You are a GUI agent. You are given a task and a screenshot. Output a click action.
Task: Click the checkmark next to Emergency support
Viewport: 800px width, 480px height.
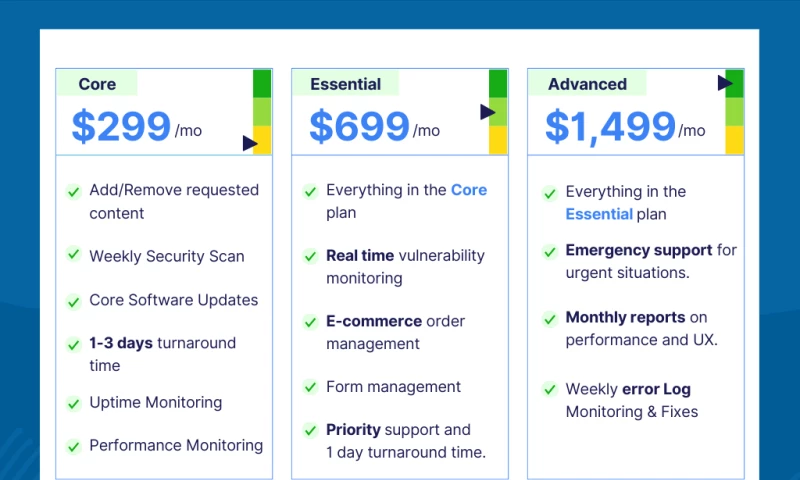tap(549, 251)
